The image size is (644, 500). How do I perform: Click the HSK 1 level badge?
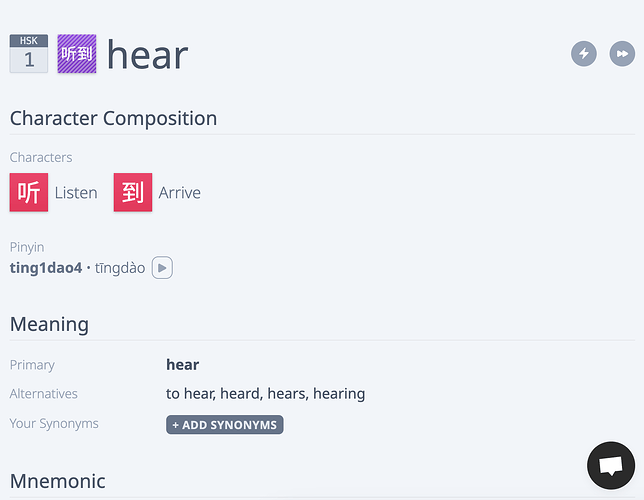(29, 54)
